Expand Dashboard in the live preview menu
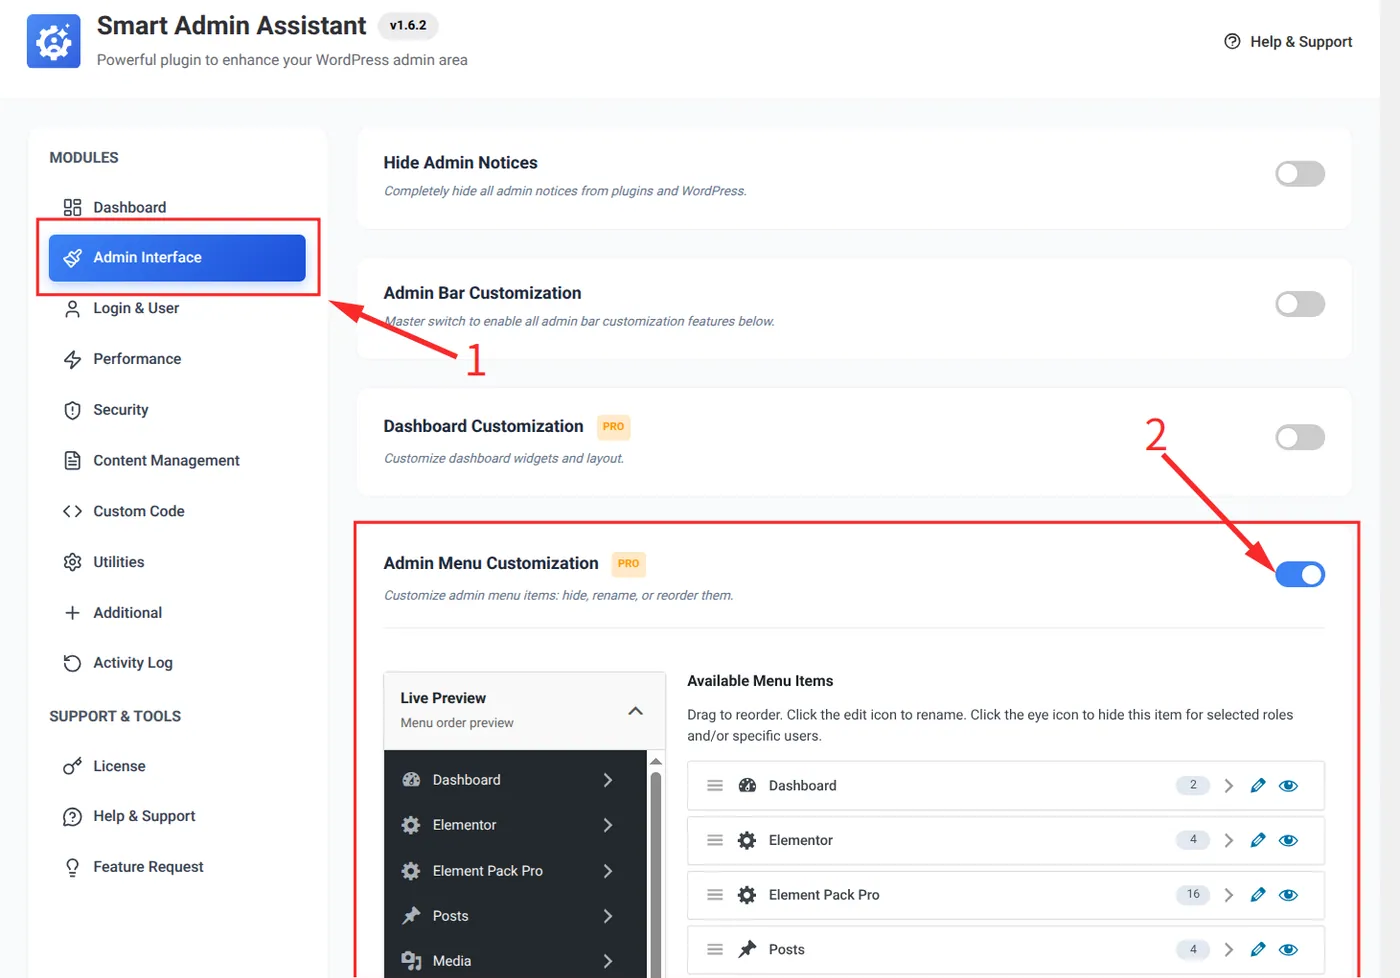This screenshot has width=1400, height=978. coord(608,780)
